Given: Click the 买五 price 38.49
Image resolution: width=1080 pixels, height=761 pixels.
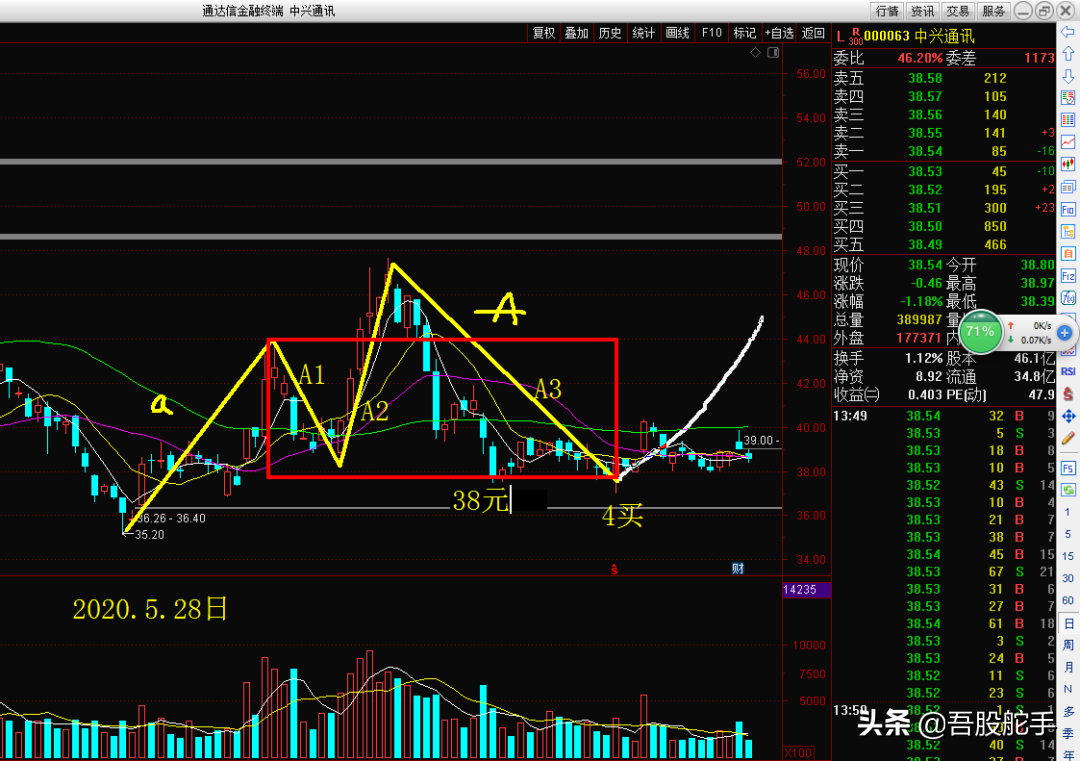Looking at the screenshot, I should tap(924, 244).
